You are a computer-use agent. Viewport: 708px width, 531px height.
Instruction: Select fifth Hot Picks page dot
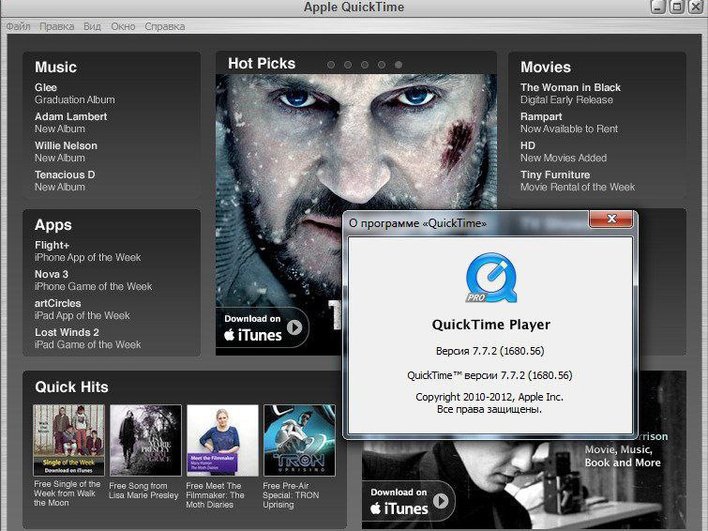pos(398,65)
